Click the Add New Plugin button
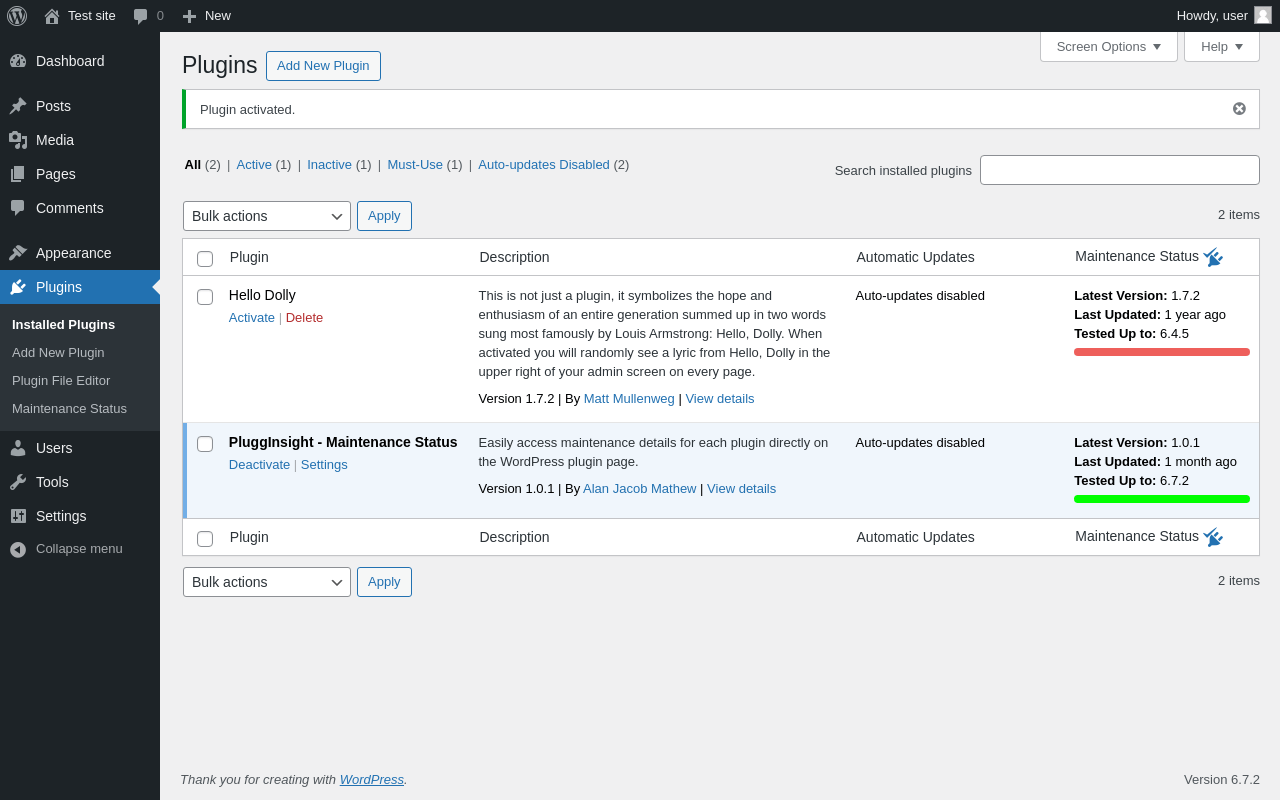 point(323,66)
